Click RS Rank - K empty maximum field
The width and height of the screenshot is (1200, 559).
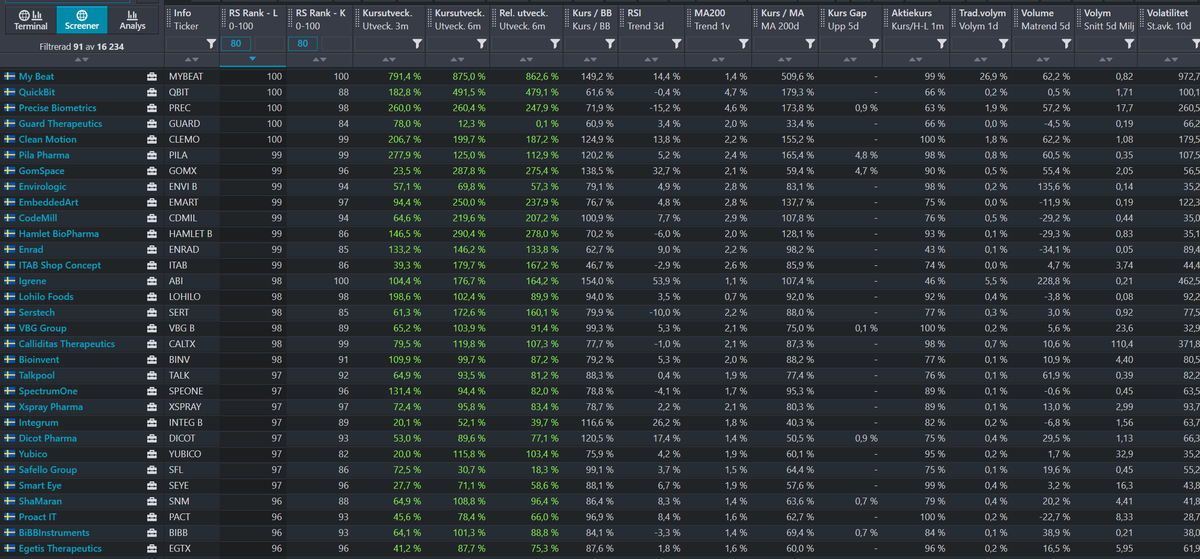335,44
